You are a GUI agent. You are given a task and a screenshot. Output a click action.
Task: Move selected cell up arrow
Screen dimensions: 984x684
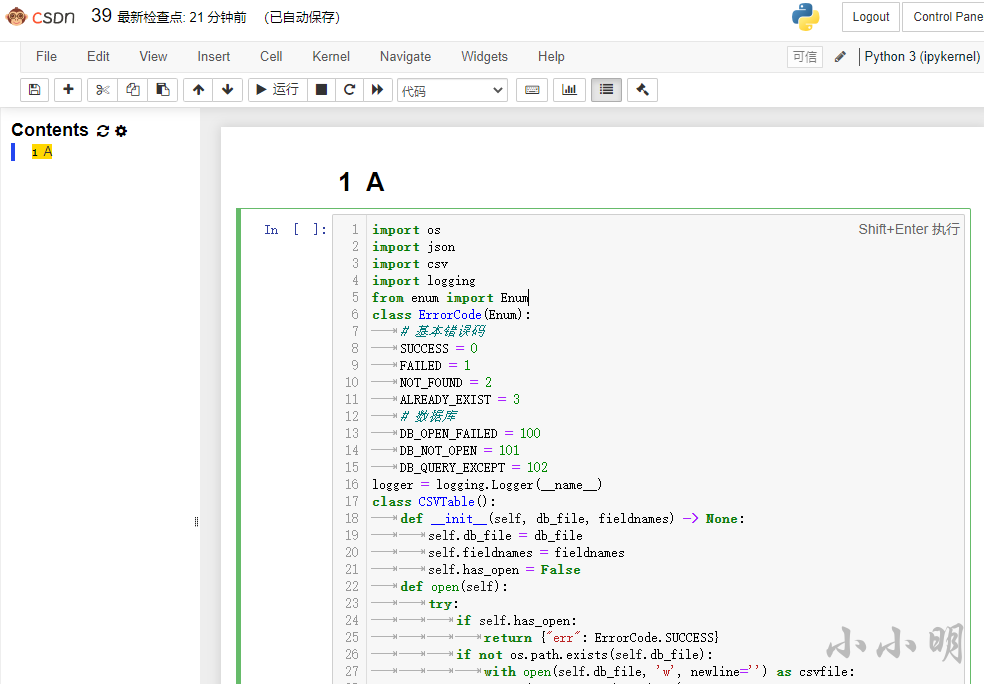tap(198, 90)
